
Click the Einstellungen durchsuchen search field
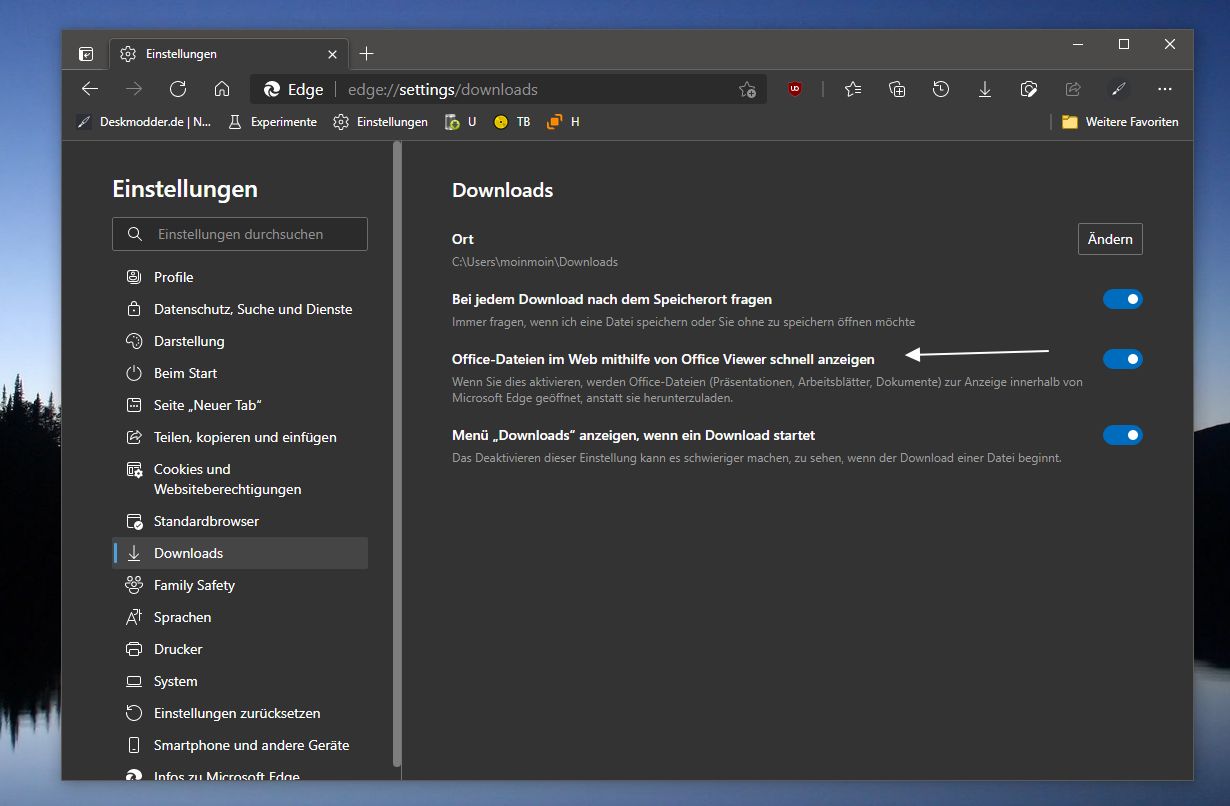240,234
